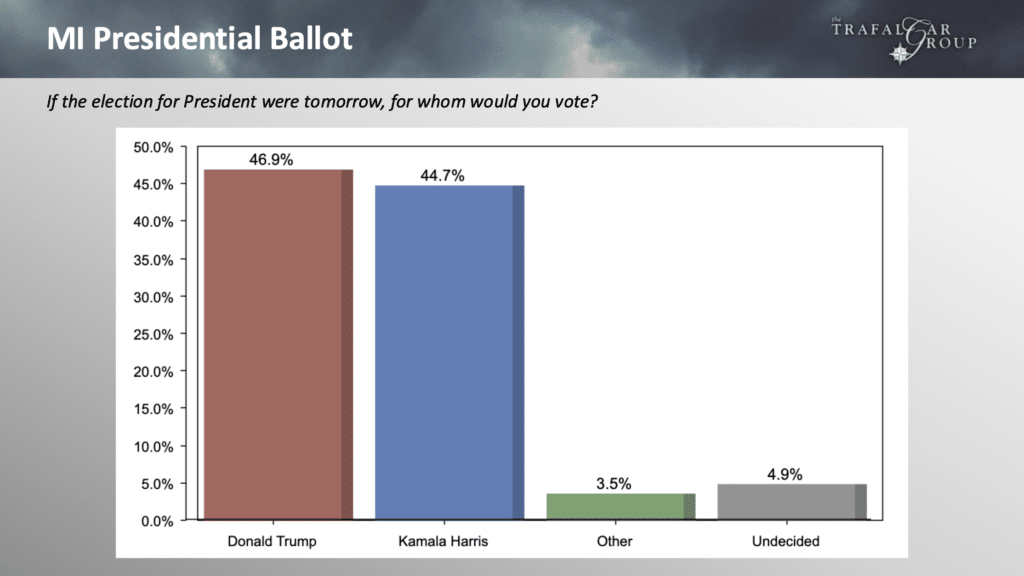Click the Trafalgar Group logo
The image size is (1024, 576).
pyautogui.click(x=902, y=37)
